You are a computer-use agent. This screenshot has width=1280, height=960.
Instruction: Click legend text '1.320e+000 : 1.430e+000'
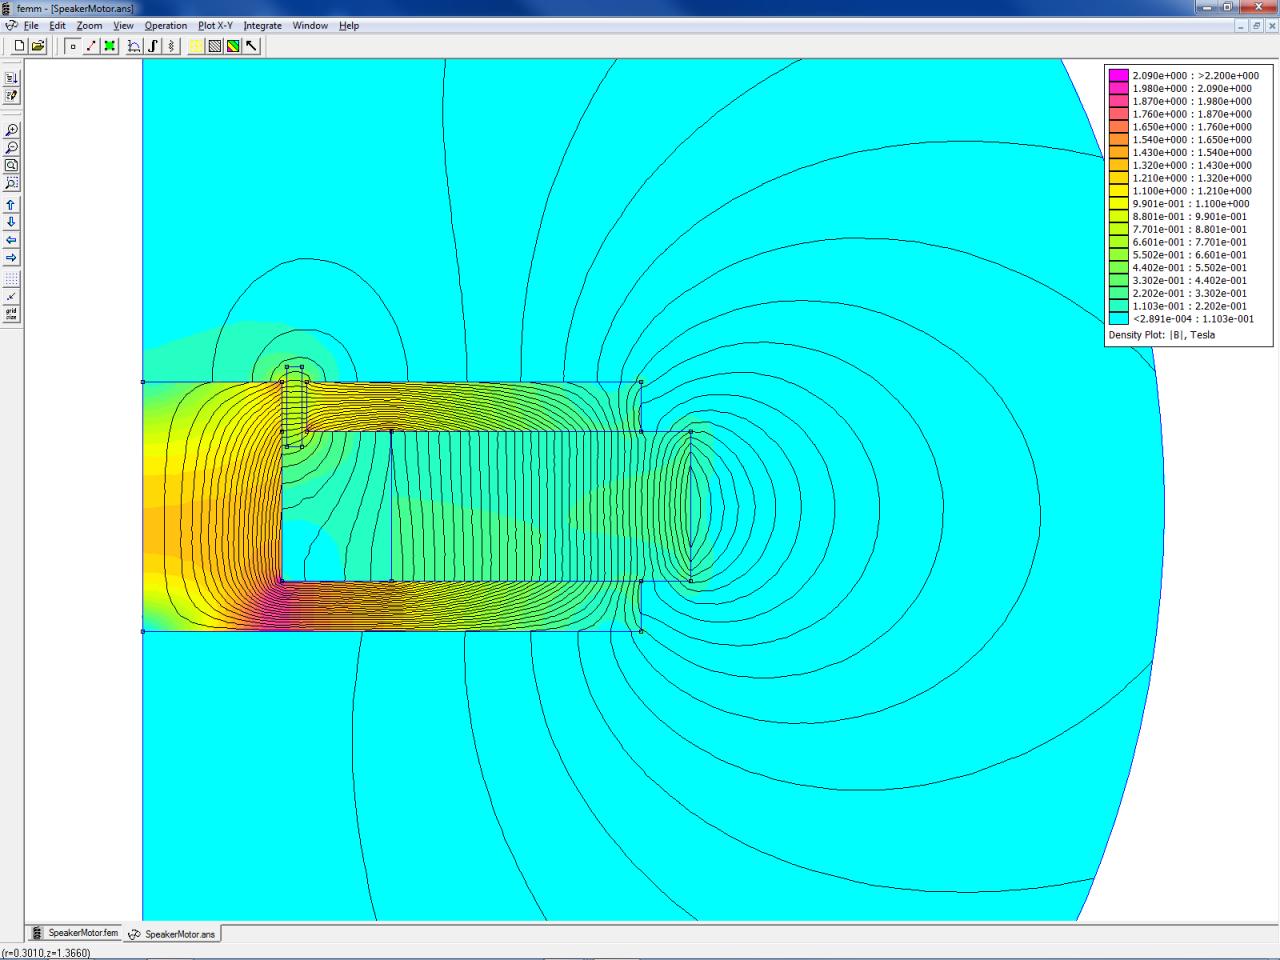[x=1192, y=166]
